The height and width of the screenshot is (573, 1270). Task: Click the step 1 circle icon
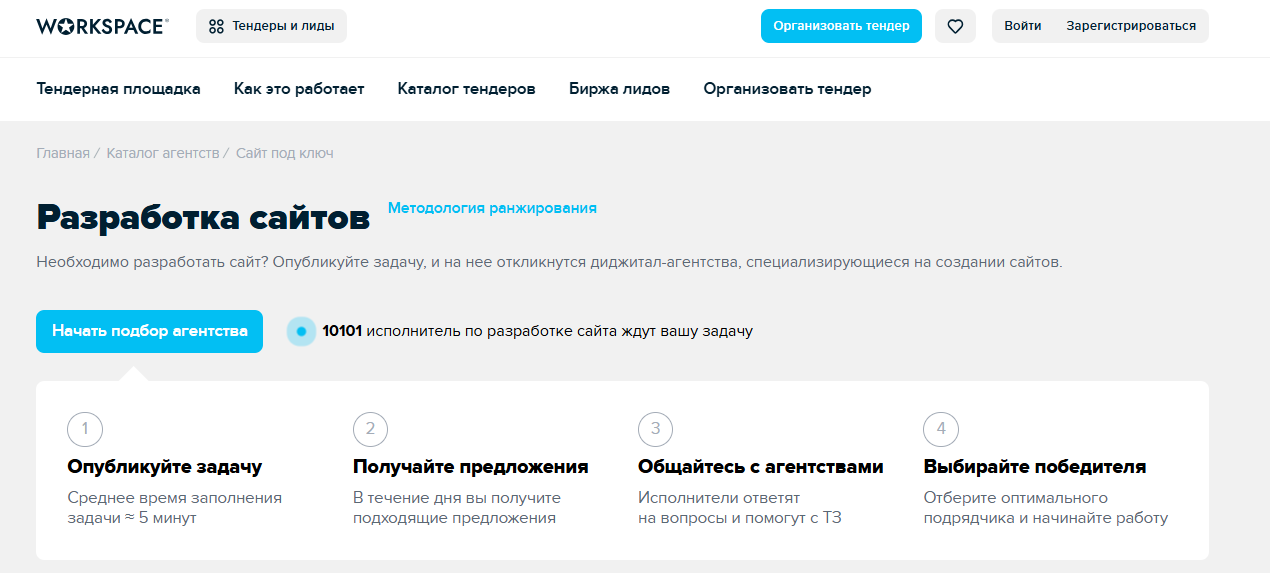85,430
